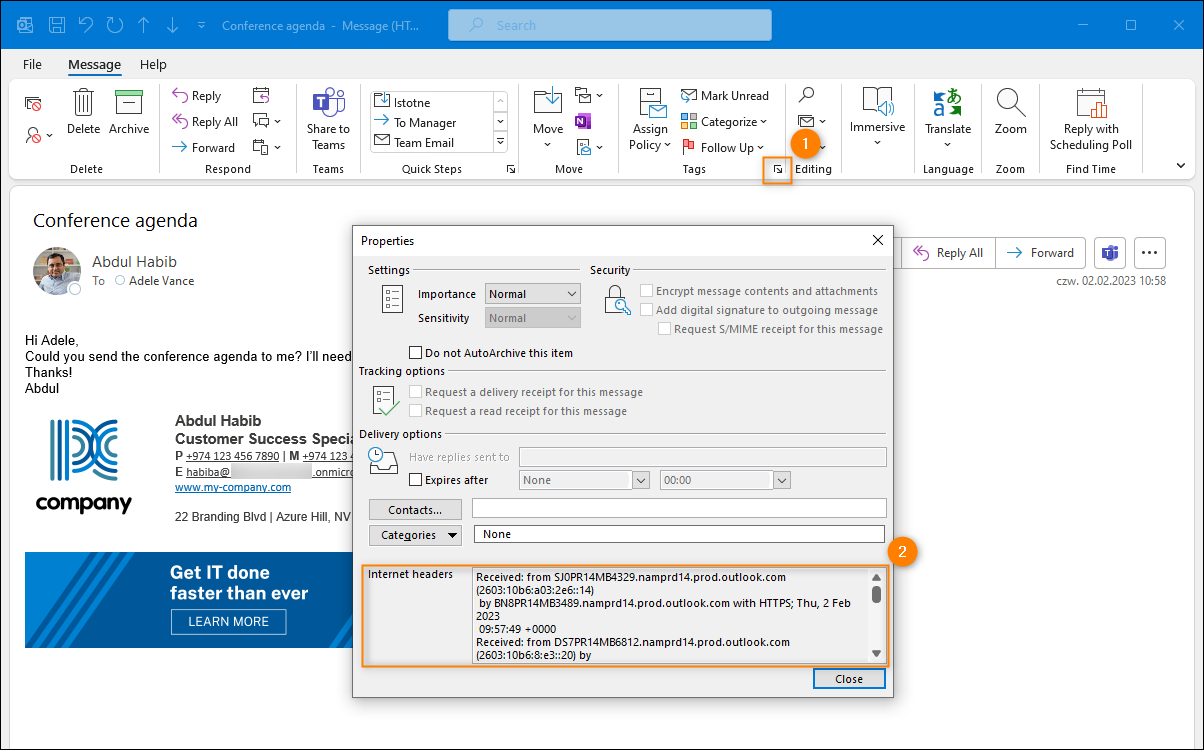Click the Delete trash can icon

pos(84,103)
